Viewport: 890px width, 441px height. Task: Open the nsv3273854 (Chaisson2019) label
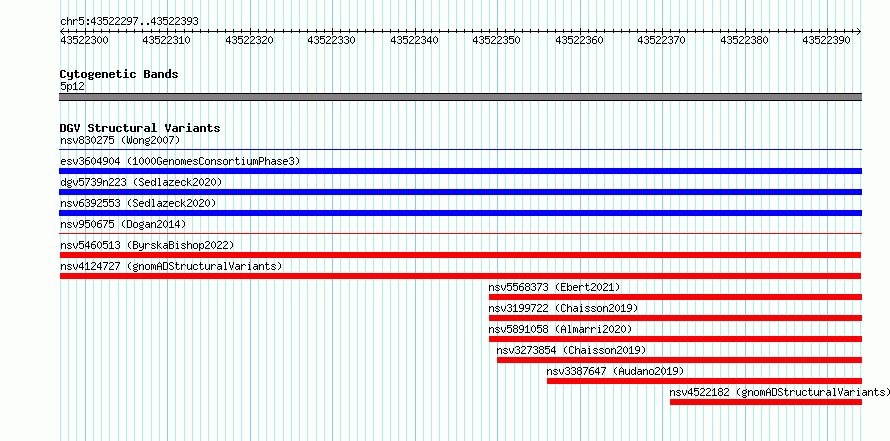[x=571, y=350]
